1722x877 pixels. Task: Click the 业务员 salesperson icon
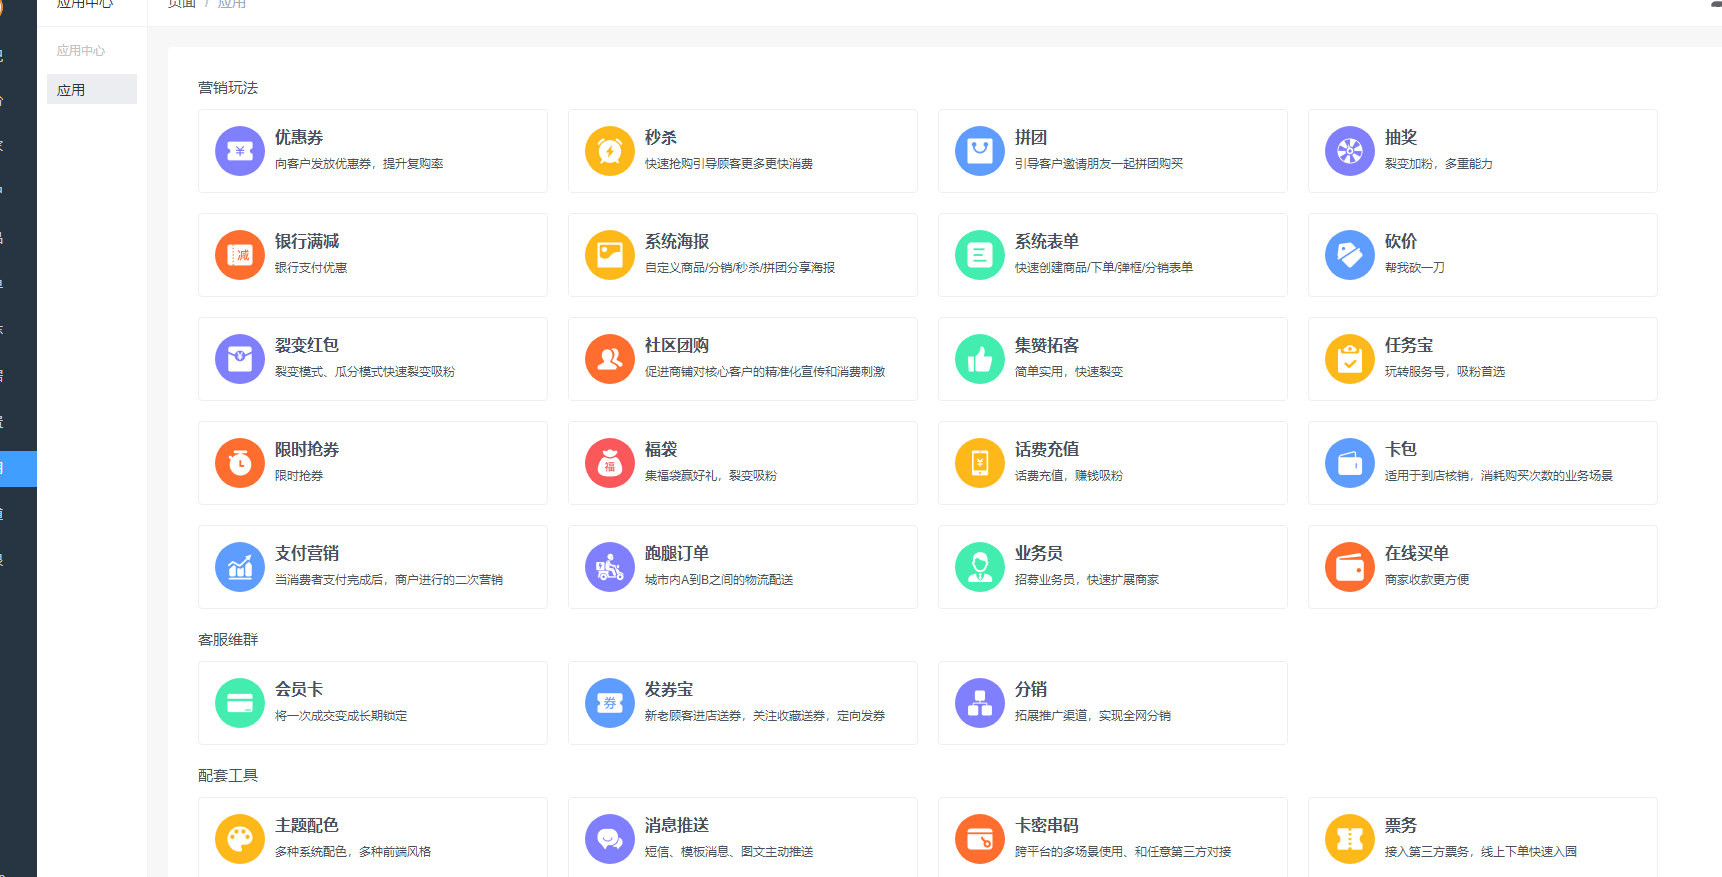pyautogui.click(x=980, y=567)
